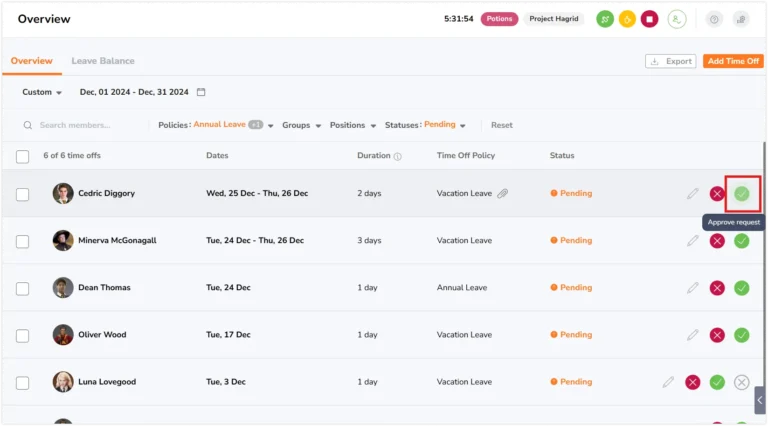Screen dimensions: 768x426
Task: Open the Statuses Pending filter dropdown
Action: coord(425,125)
